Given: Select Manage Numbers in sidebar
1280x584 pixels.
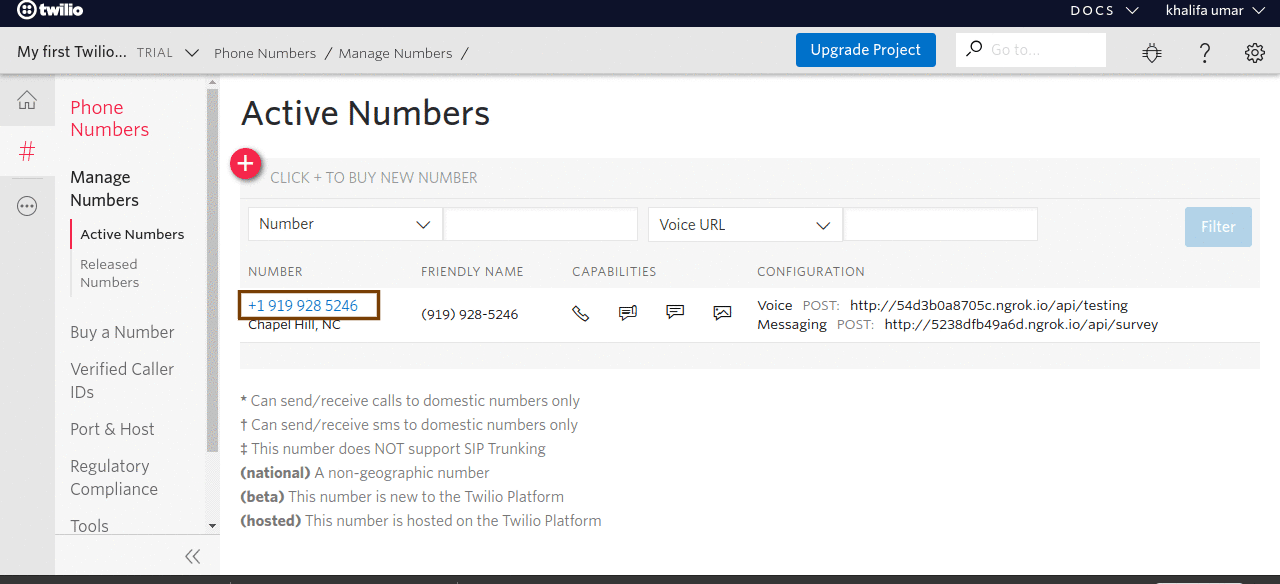Looking at the screenshot, I should [104, 188].
